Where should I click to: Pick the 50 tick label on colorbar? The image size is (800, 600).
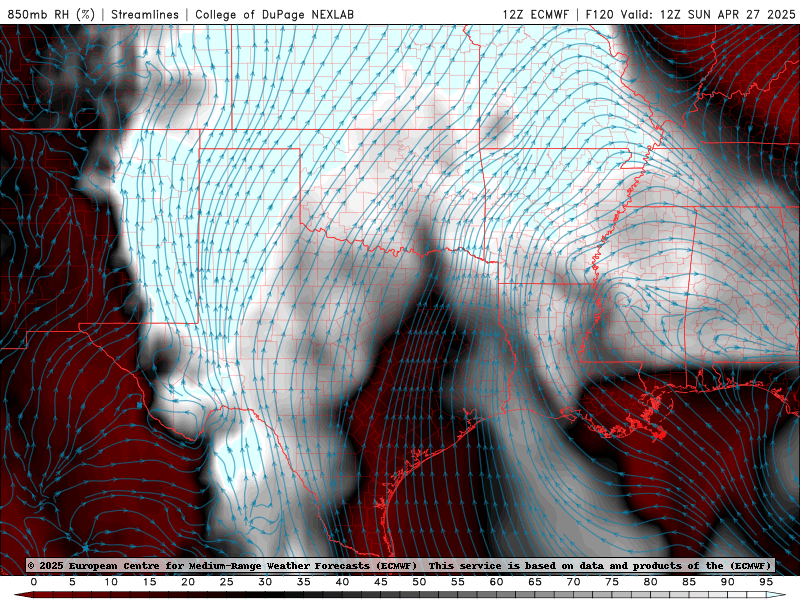[x=419, y=582]
